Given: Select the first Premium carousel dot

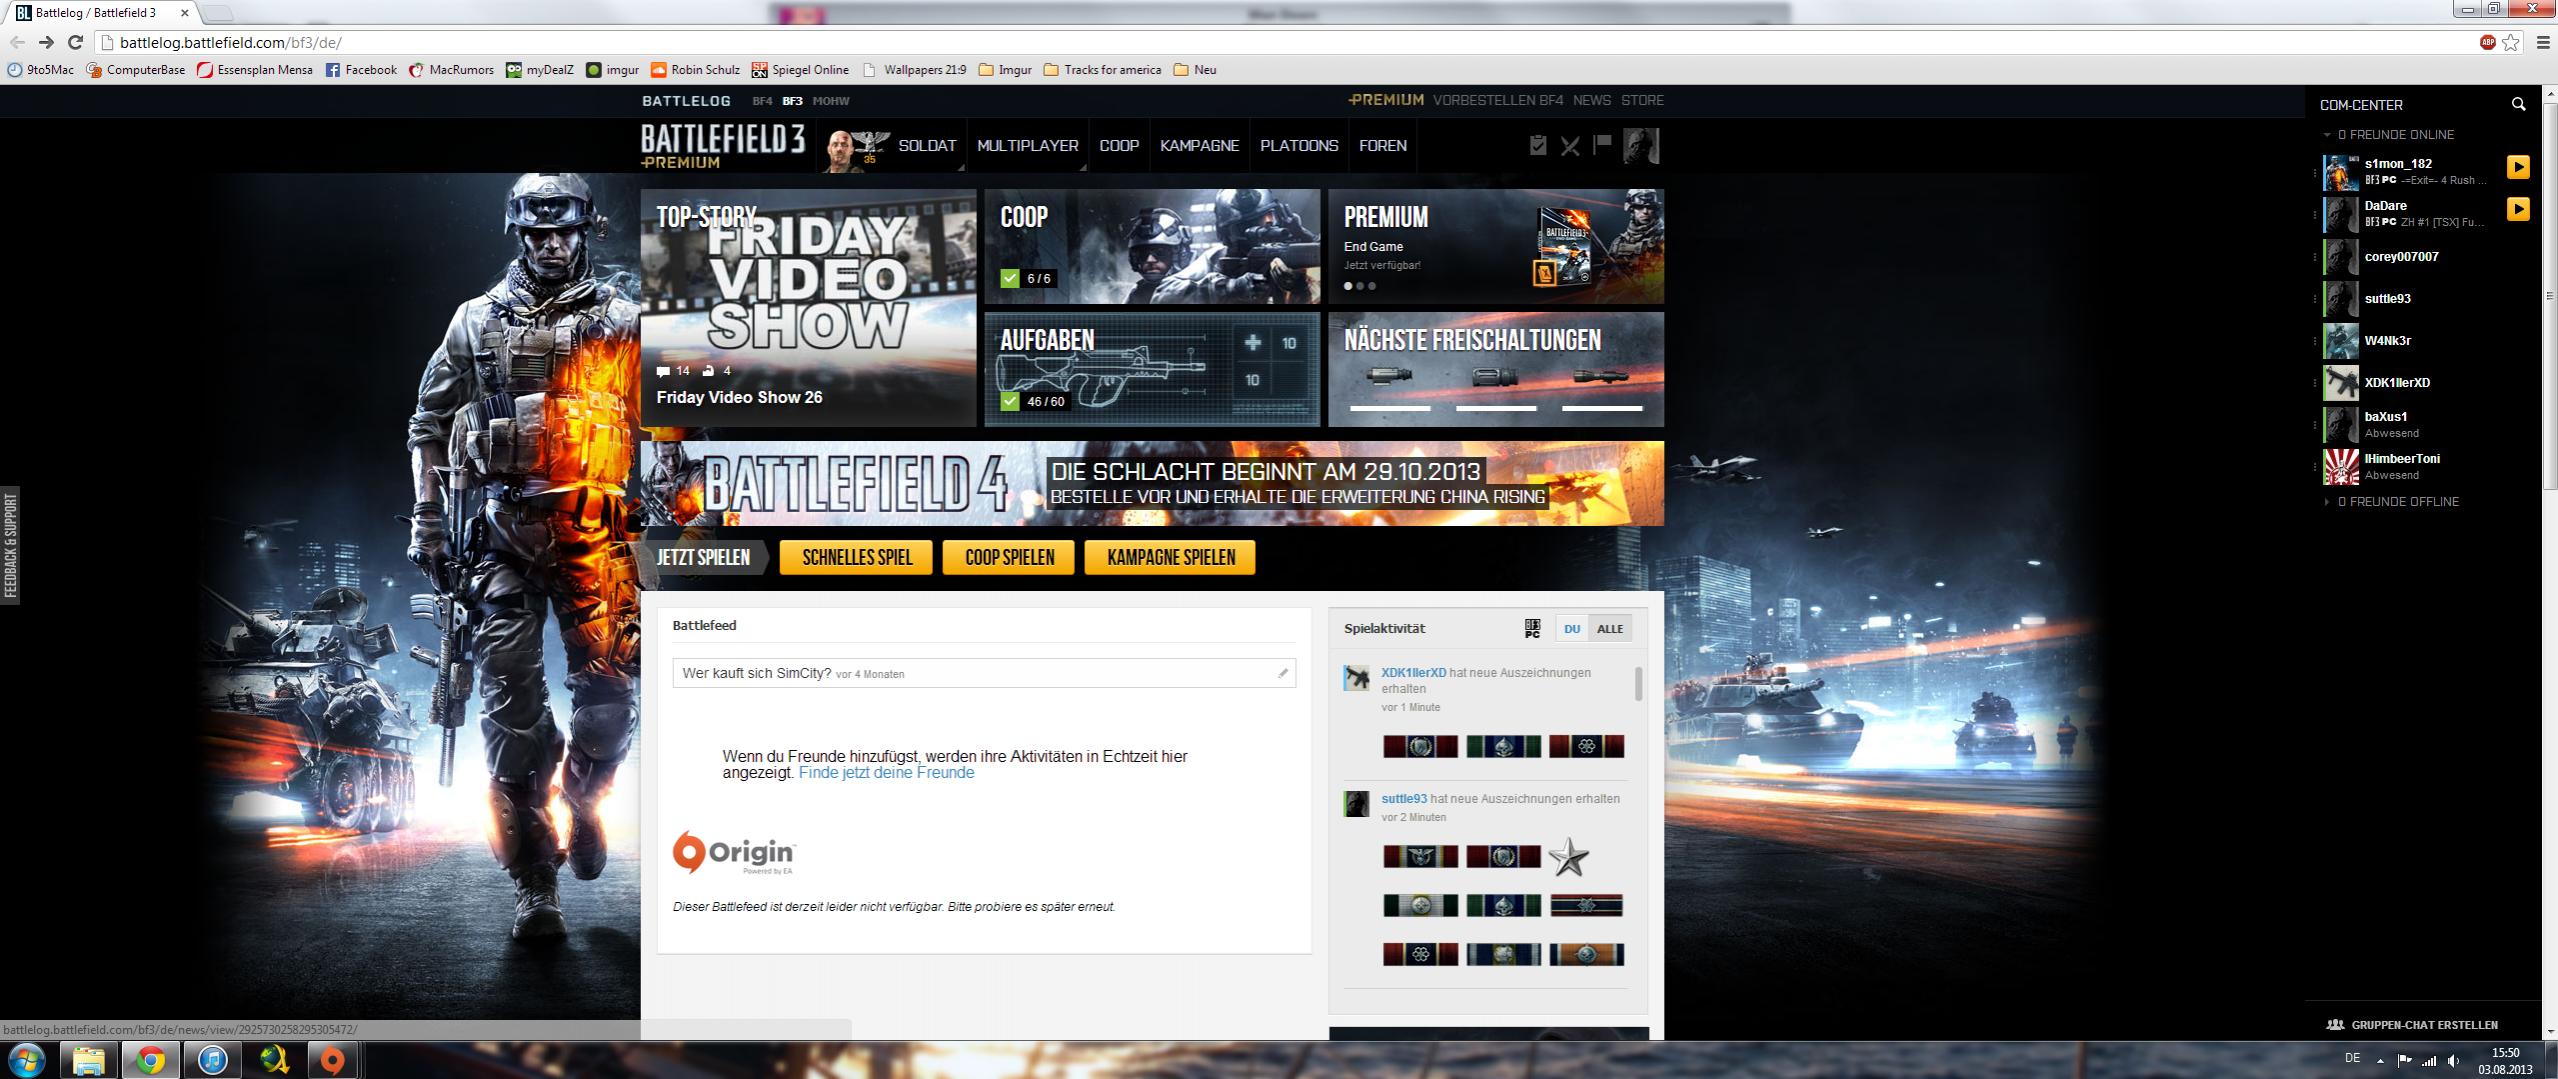Looking at the screenshot, I should tap(1348, 286).
